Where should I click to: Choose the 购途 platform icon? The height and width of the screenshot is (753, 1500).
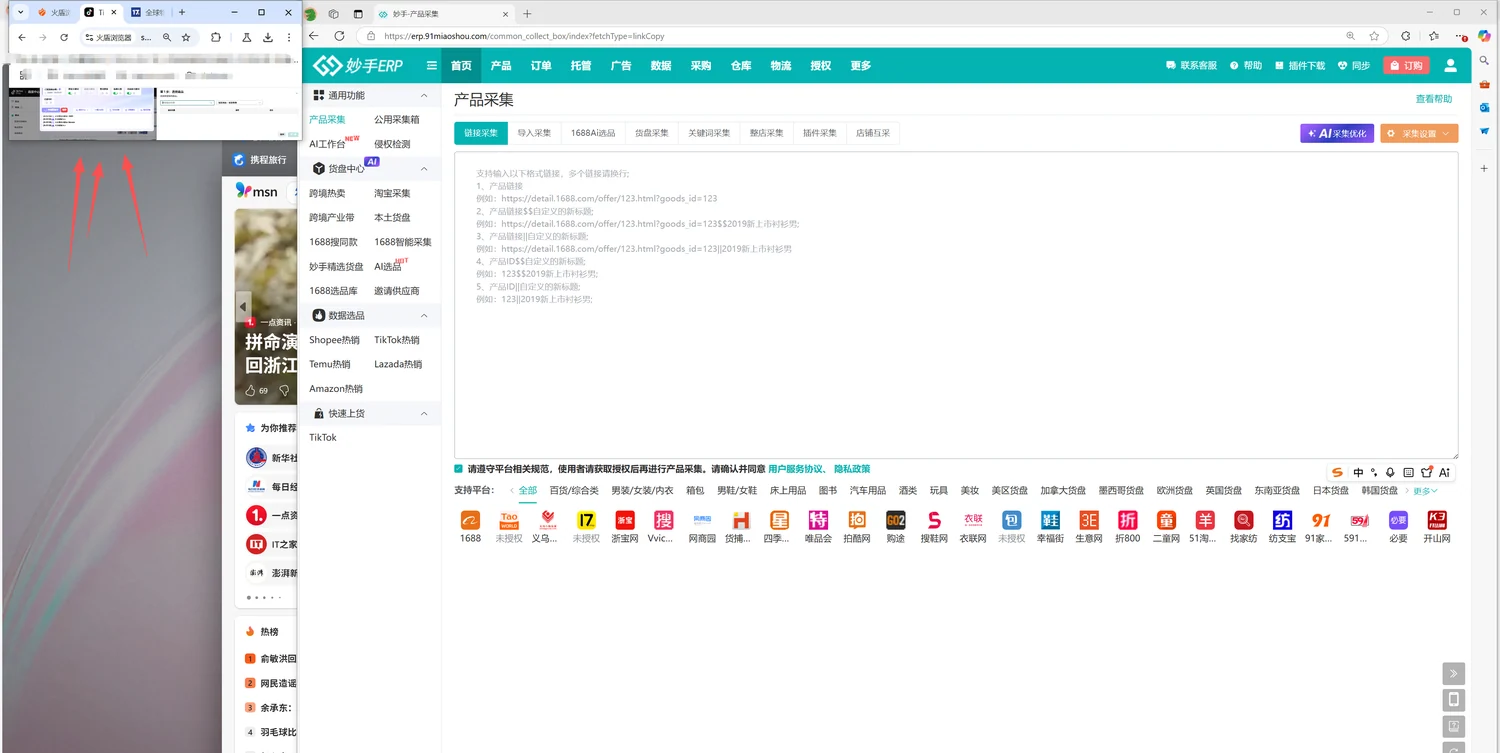[x=896, y=520]
